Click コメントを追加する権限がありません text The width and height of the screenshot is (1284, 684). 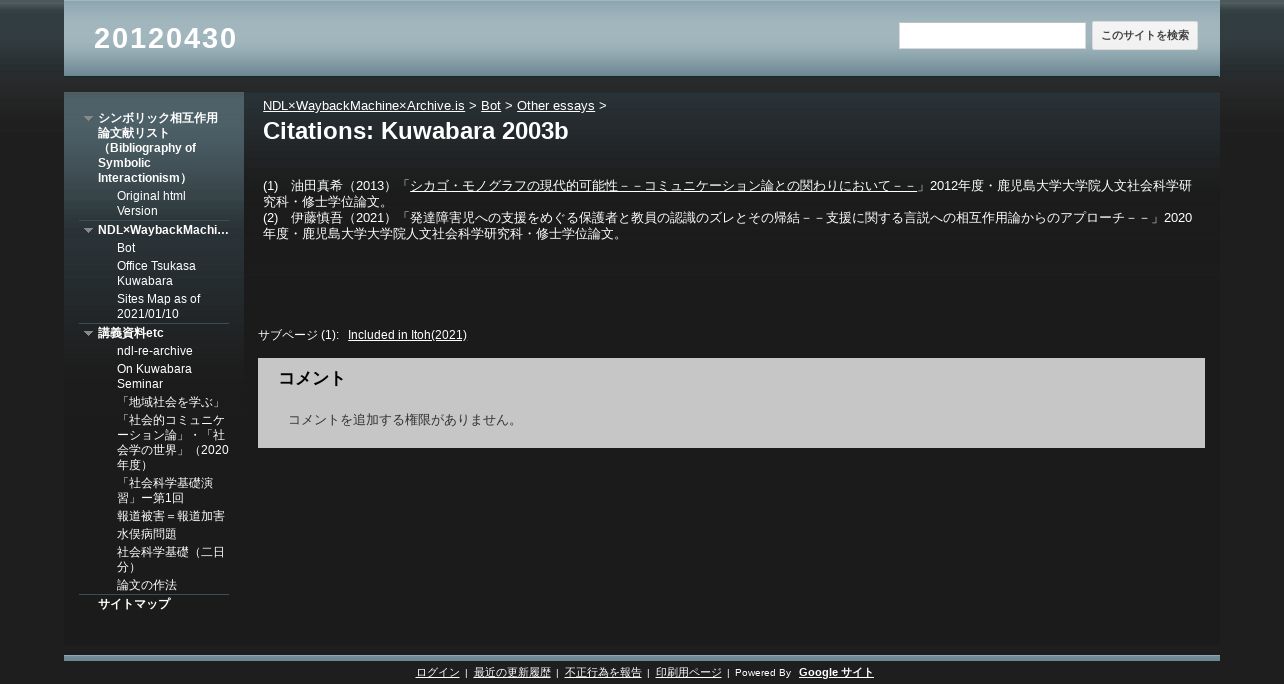pyautogui.click(x=405, y=420)
